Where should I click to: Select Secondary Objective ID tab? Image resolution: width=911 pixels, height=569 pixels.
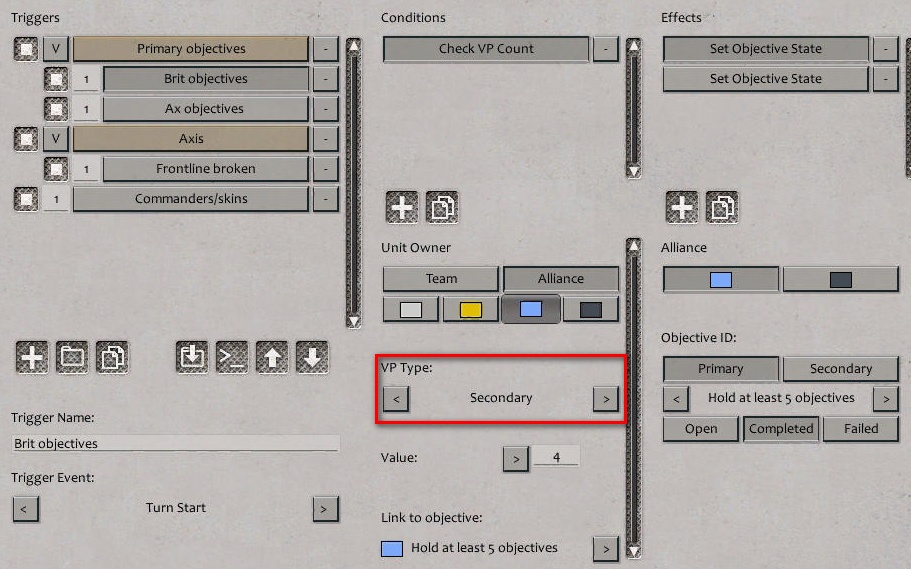click(841, 369)
